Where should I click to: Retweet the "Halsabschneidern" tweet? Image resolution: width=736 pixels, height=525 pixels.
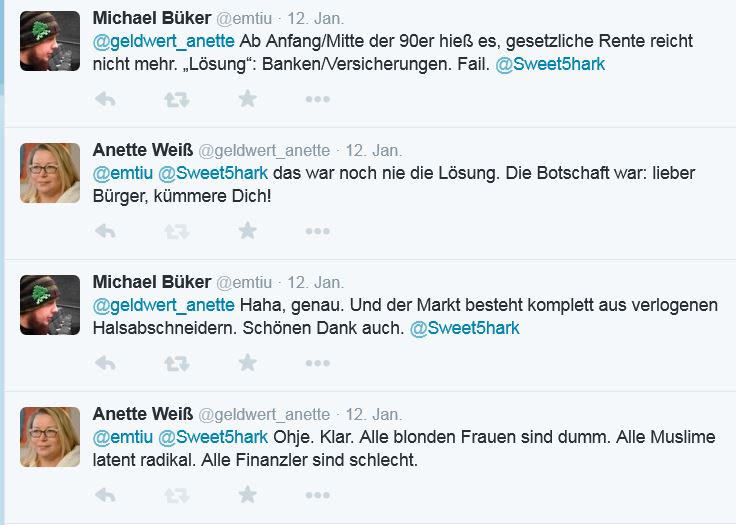click(x=176, y=363)
